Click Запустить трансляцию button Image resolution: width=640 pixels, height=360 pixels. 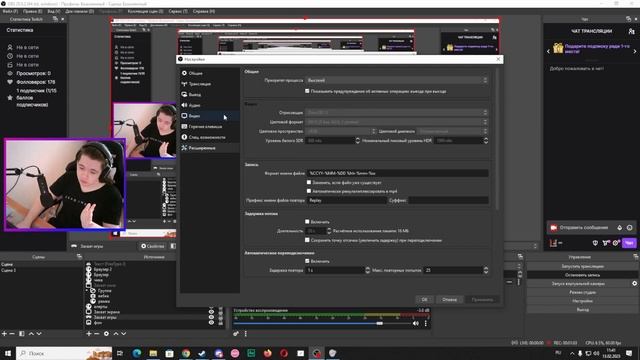(582, 266)
